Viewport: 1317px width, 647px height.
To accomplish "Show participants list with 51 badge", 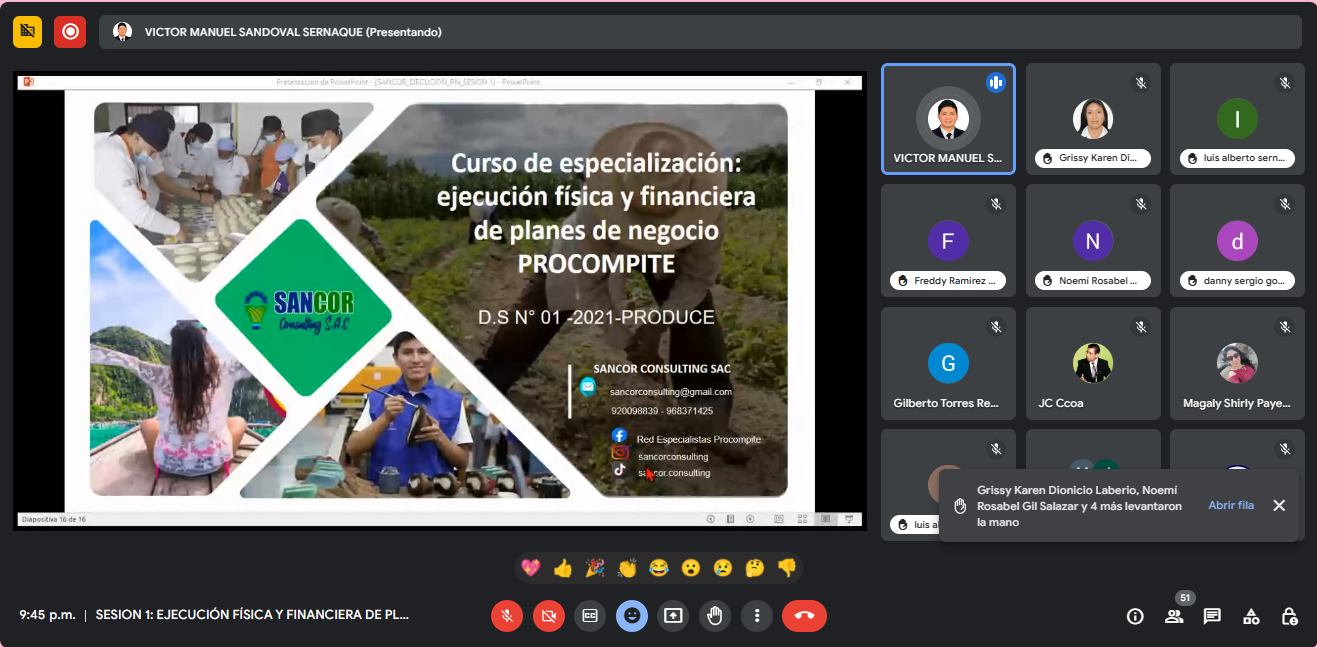I will tap(1174, 616).
